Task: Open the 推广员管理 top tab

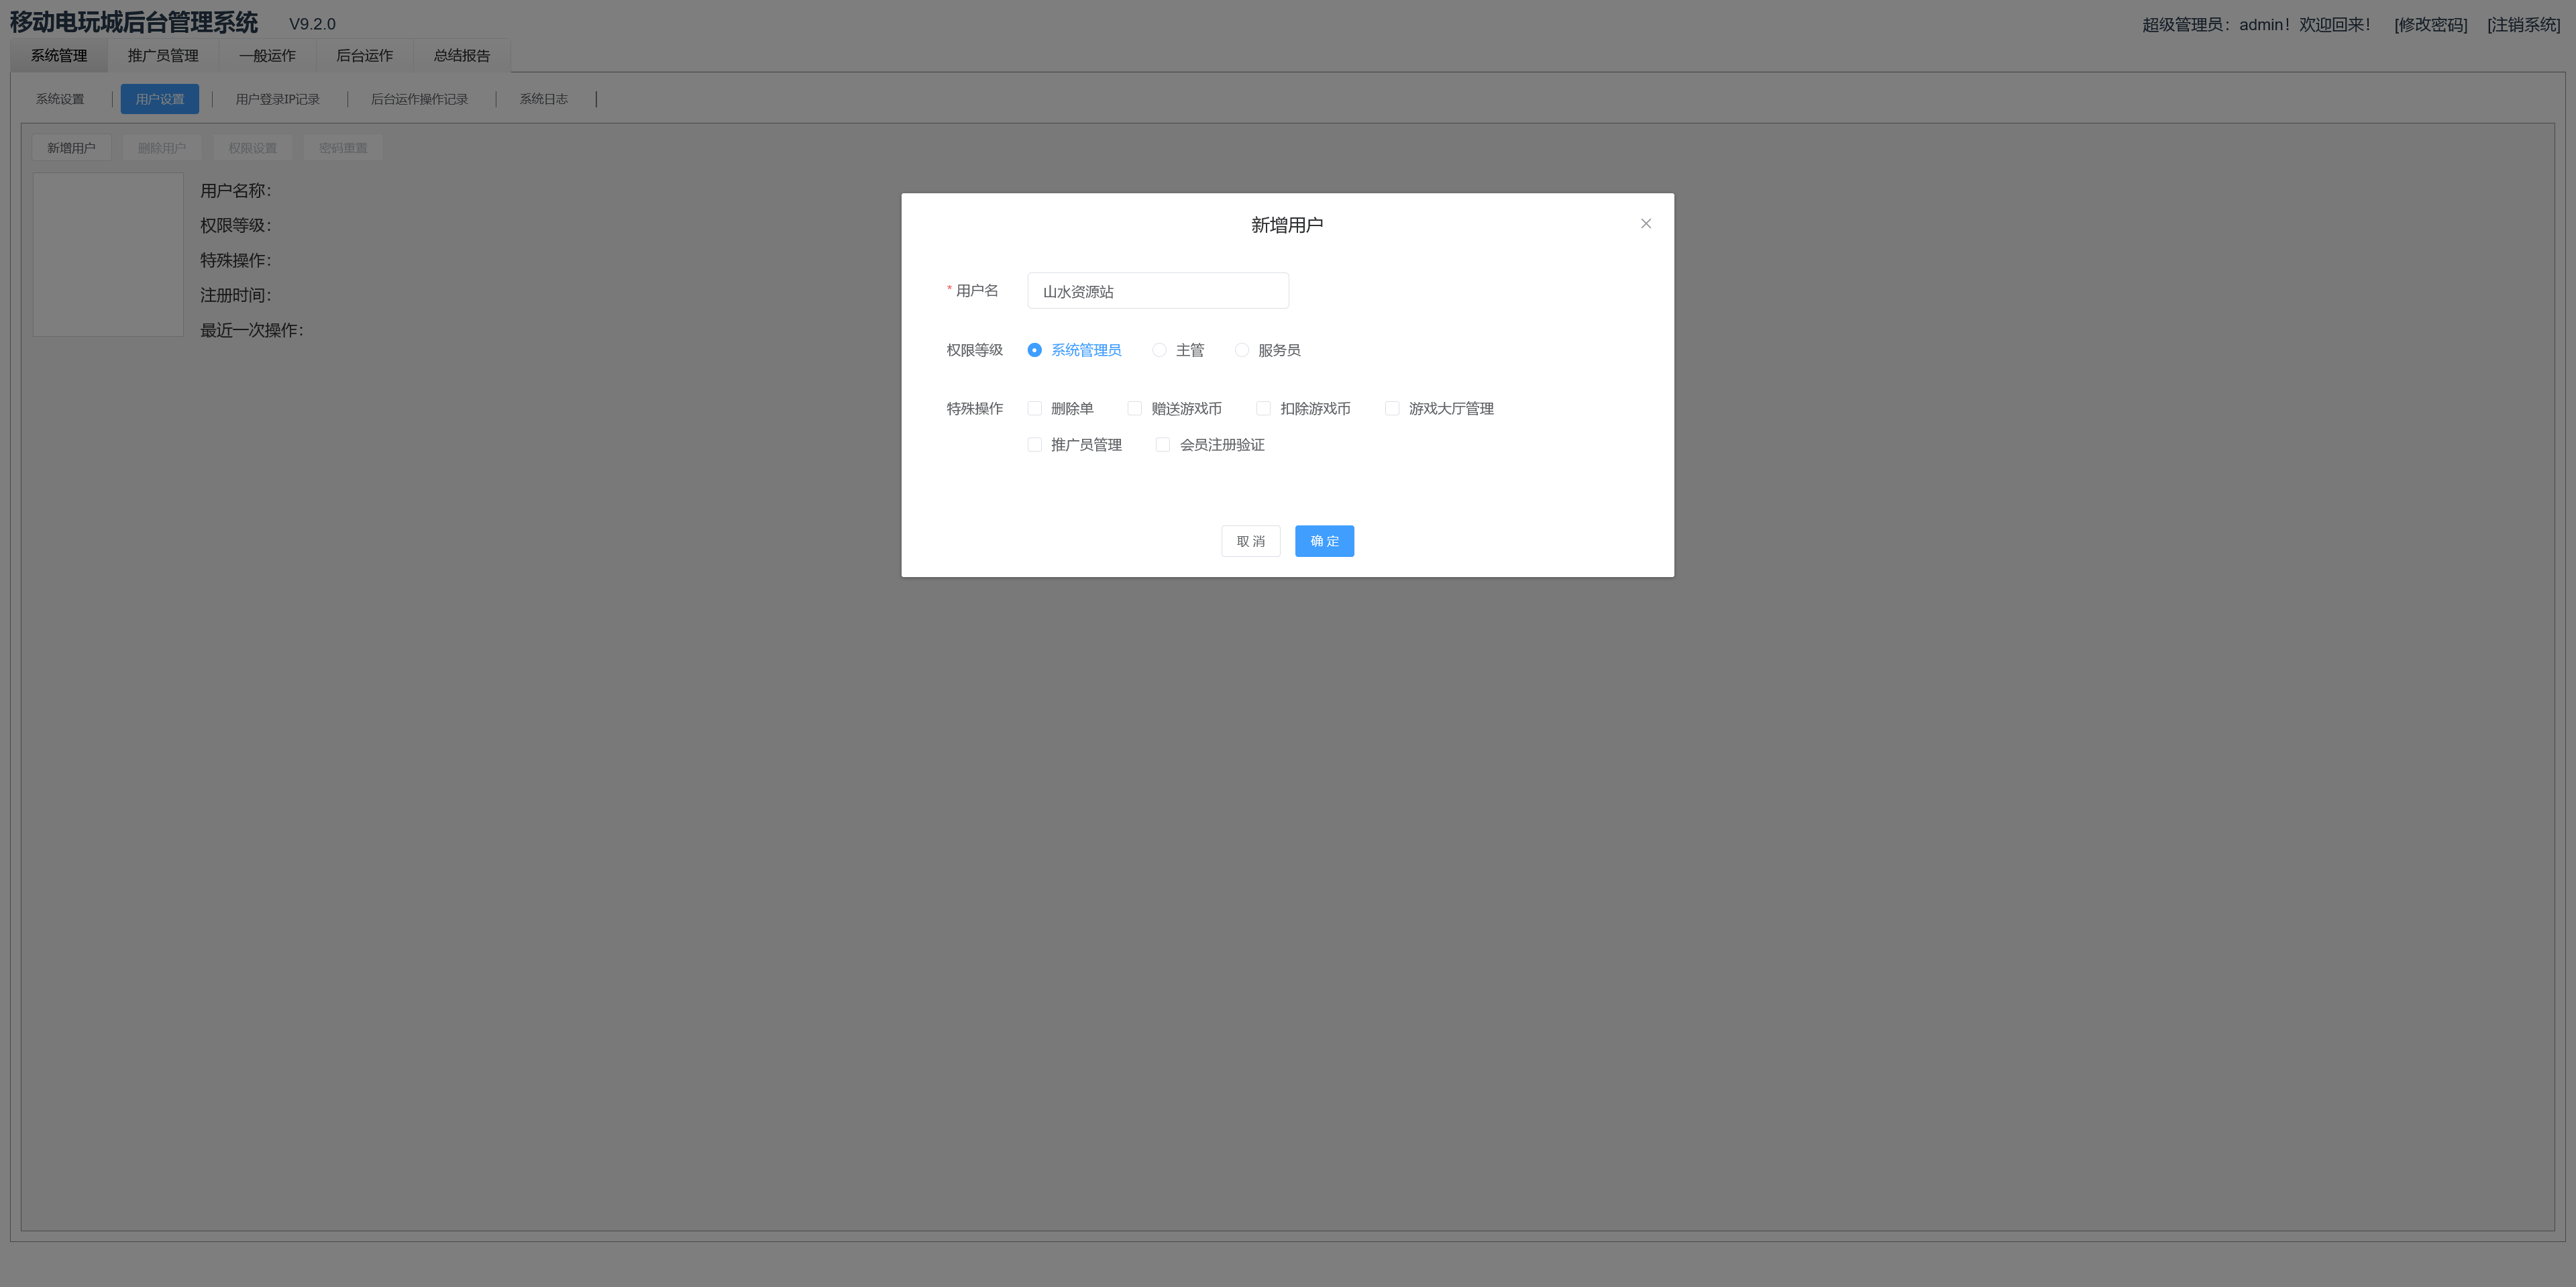Action: [163, 56]
